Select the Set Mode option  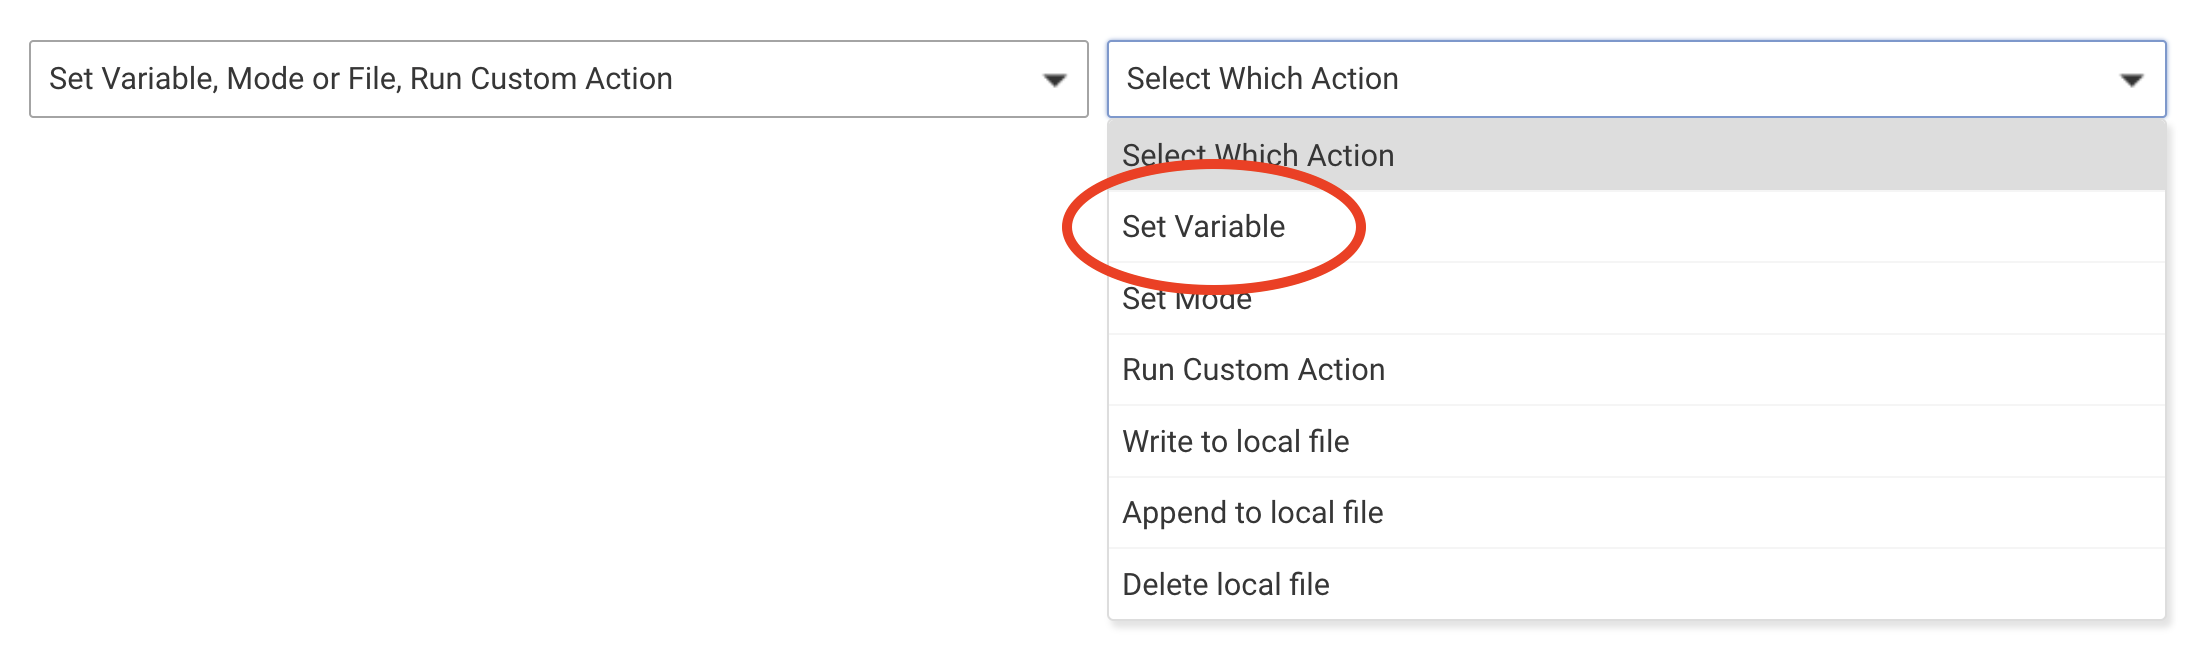1636,298
